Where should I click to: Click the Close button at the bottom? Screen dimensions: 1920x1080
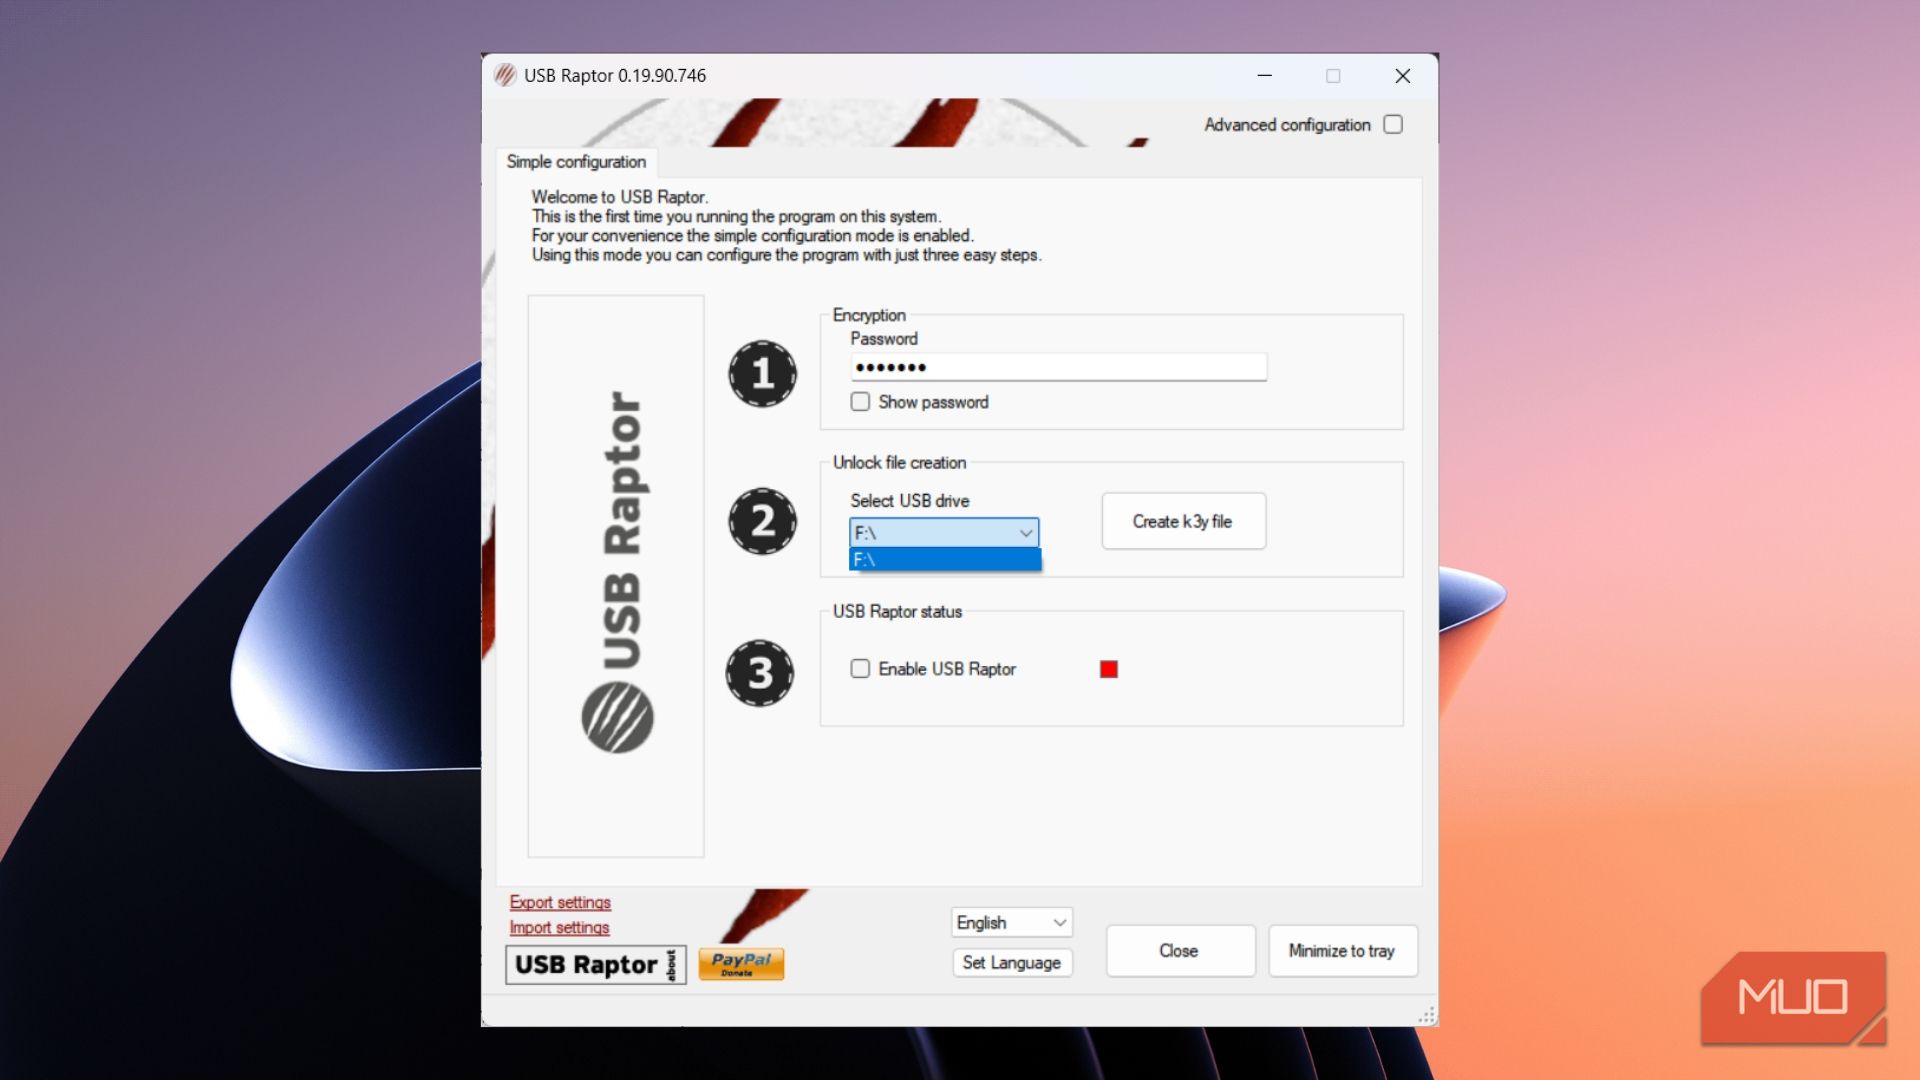click(x=1180, y=951)
